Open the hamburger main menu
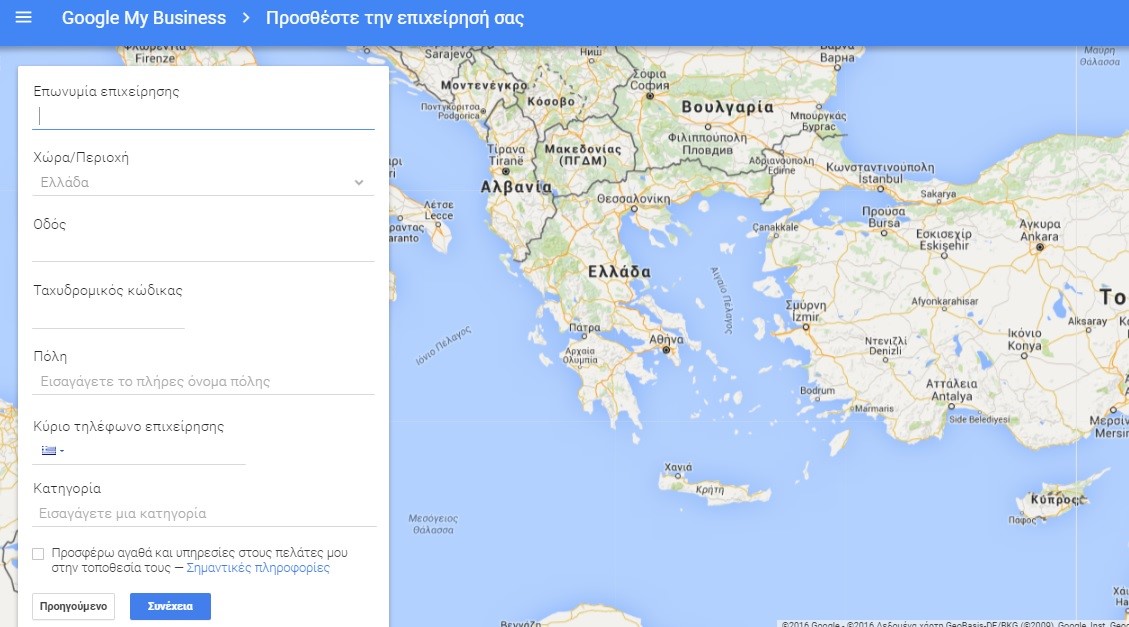1129x627 pixels. 24,18
